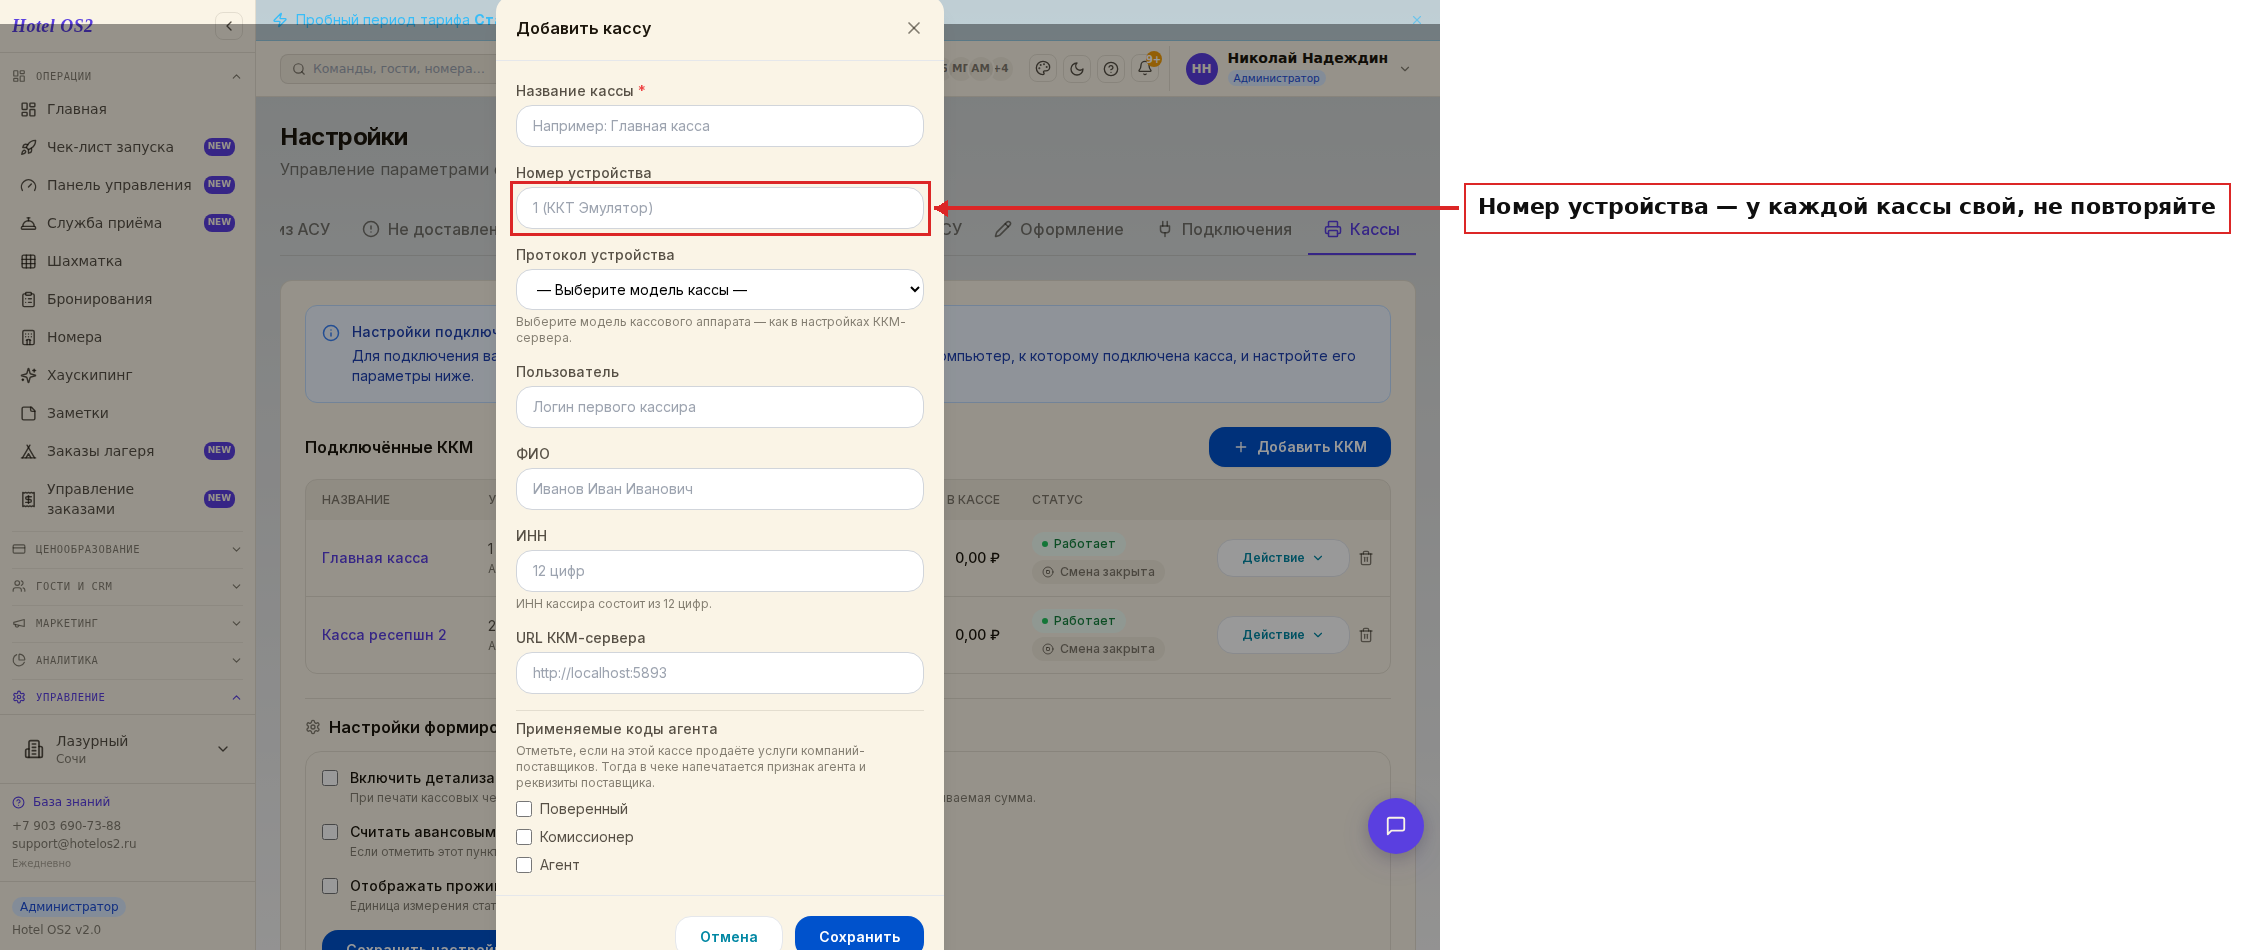2254x950 pixels.
Task: Open the color theme palette icon
Action: [1043, 69]
